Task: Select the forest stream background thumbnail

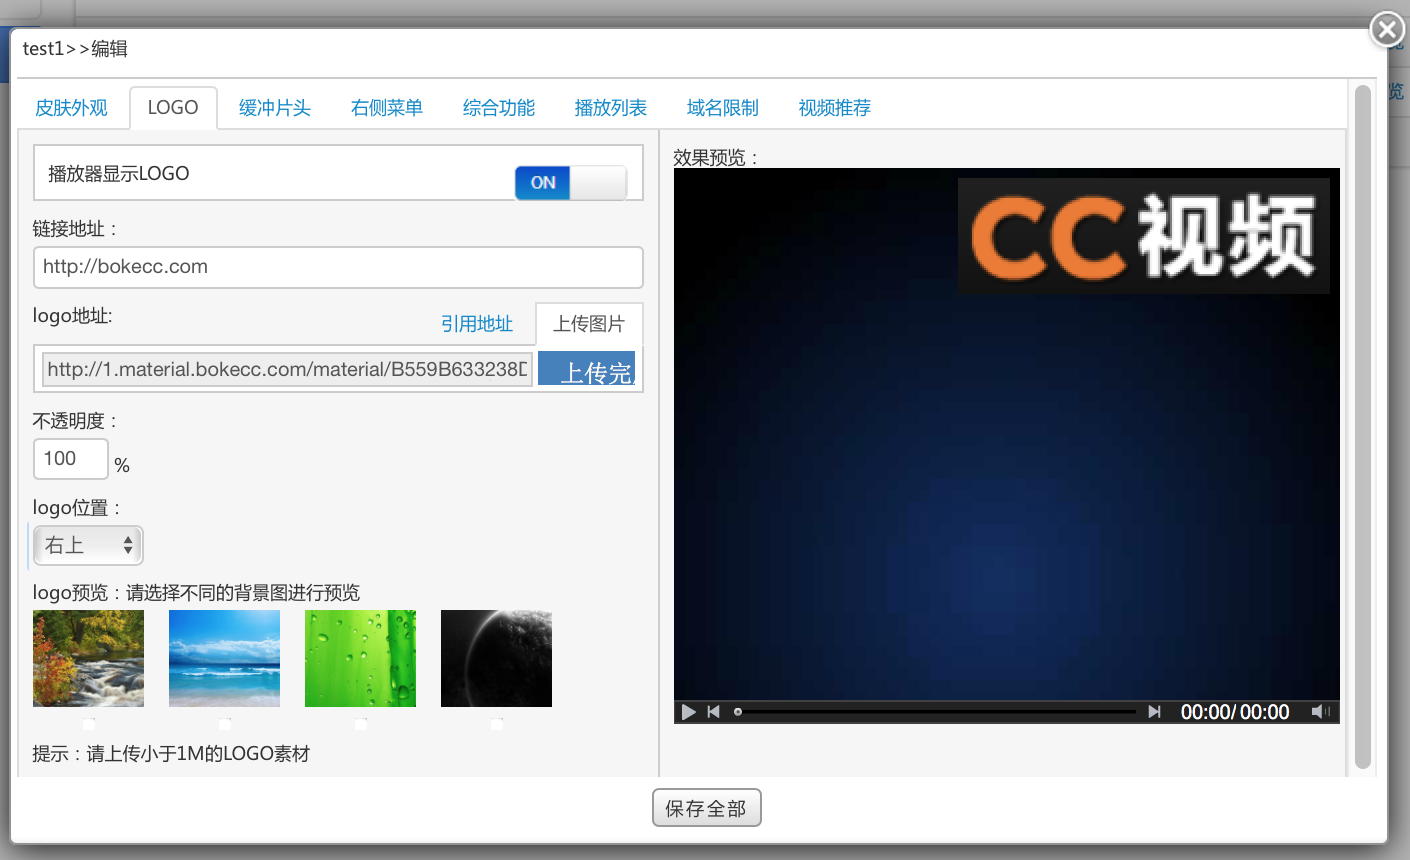Action: [x=88, y=658]
